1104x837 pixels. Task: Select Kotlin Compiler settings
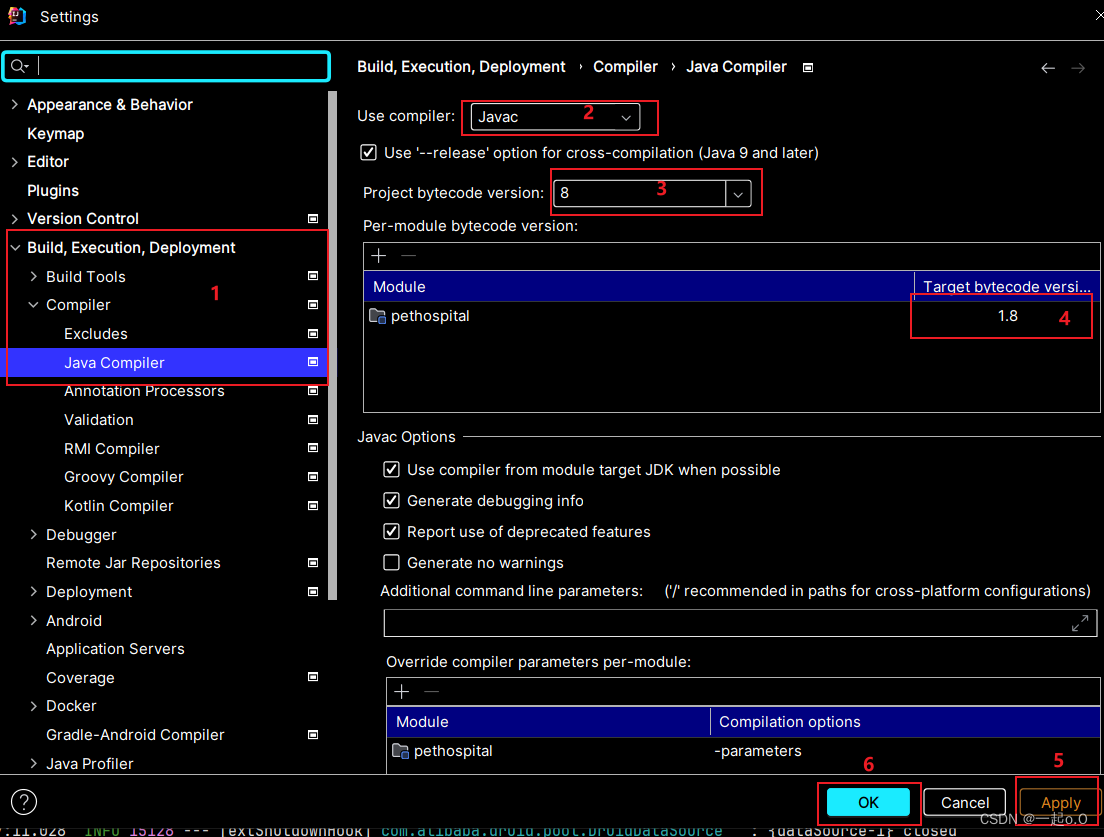118,505
